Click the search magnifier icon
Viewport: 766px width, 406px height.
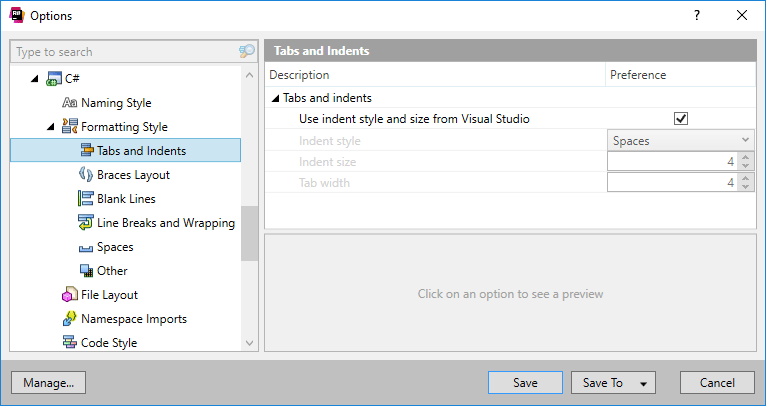click(x=247, y=51)
